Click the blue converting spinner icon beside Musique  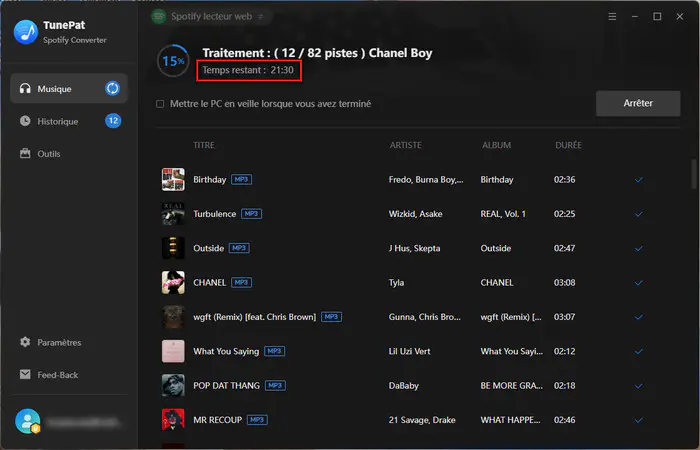tap(112, 88)
